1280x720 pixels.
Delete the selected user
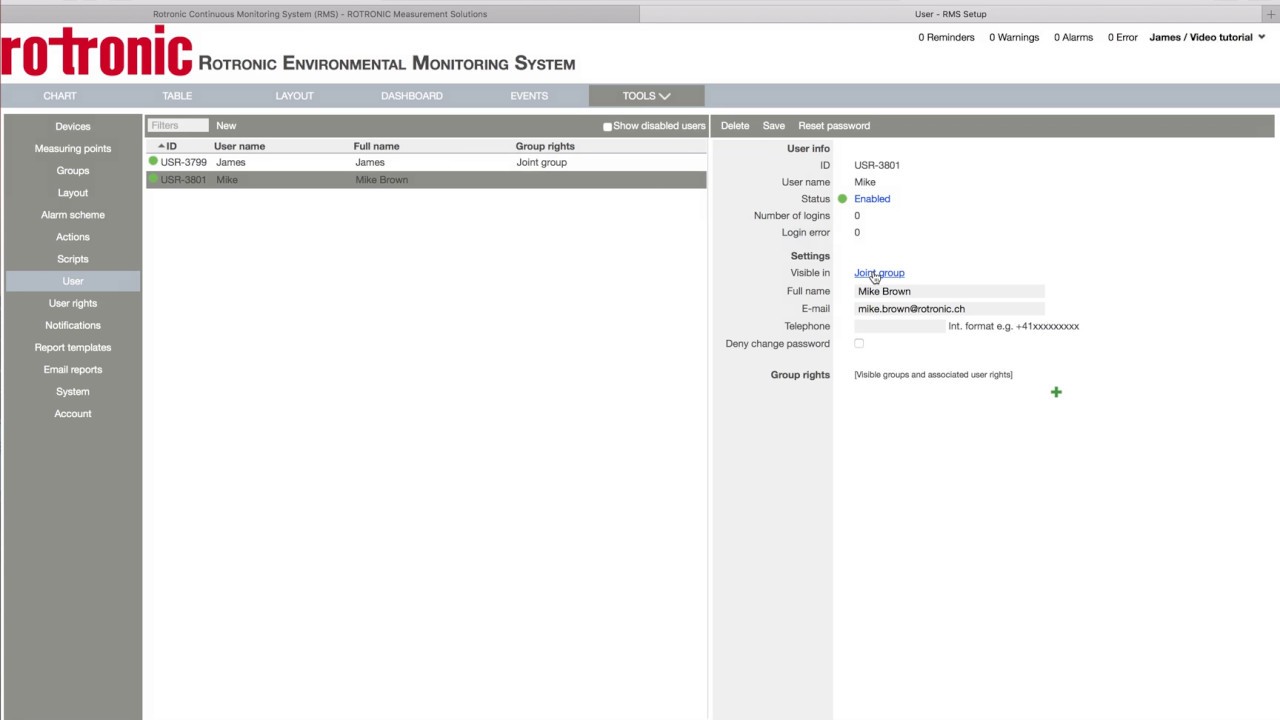click(735, 126)
